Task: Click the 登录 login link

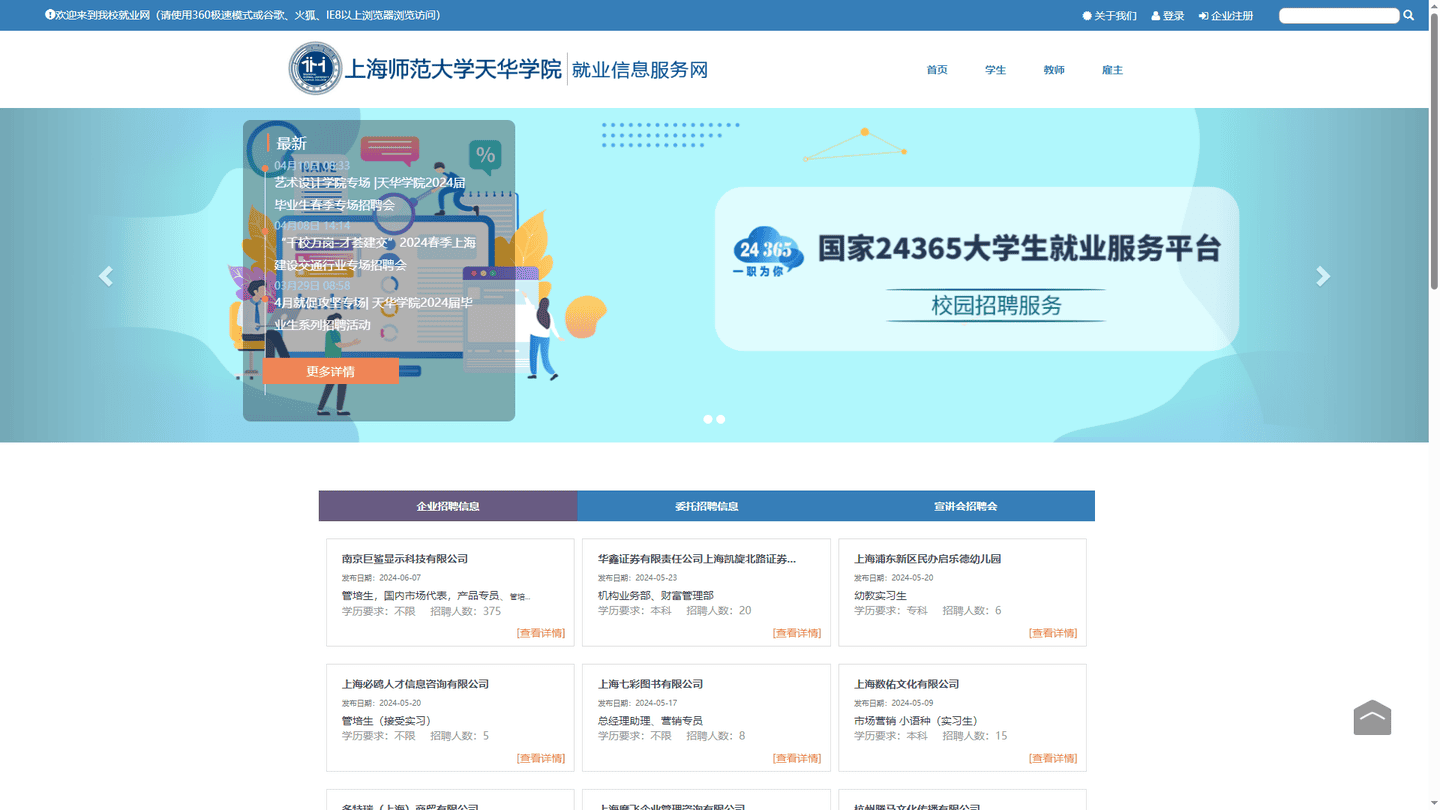Action: [1168, 16]
